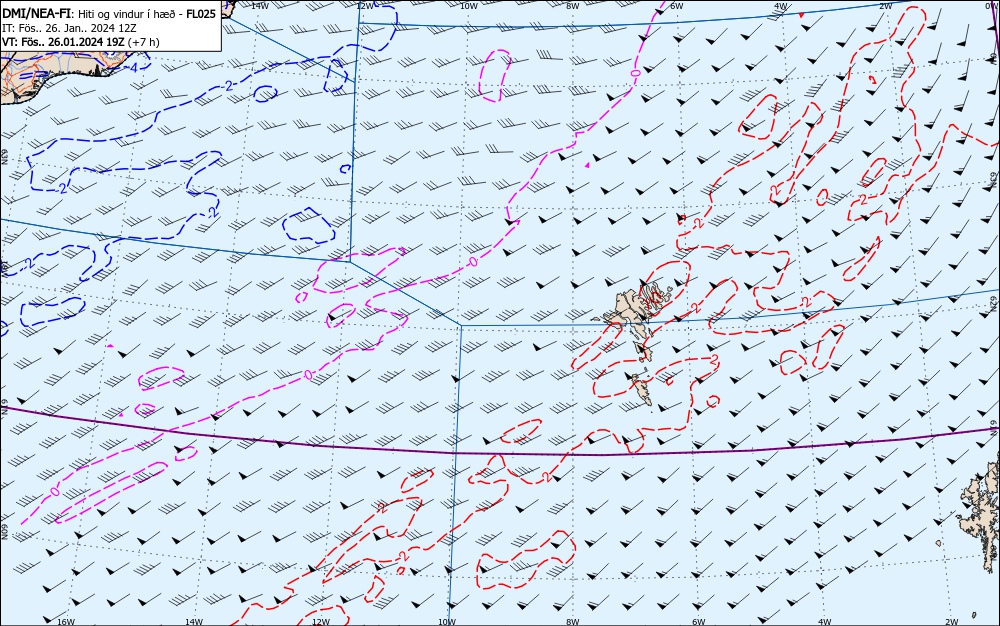Click the "16W" longitude label on bottom edge

(x=66, y=622)
